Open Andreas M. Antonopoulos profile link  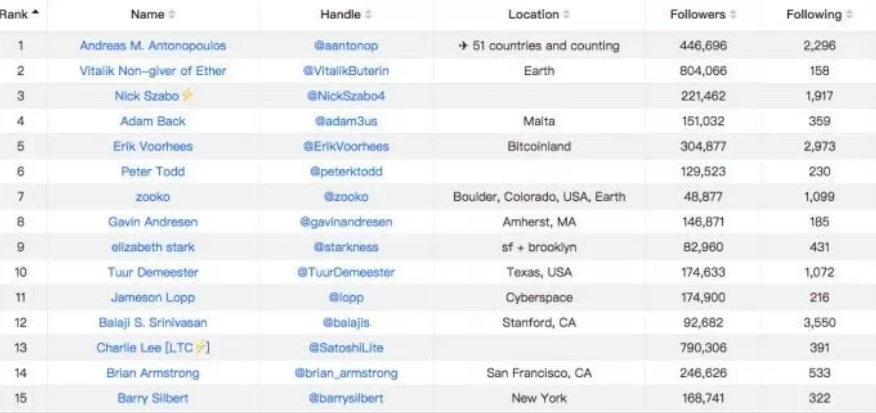point(153,46)
